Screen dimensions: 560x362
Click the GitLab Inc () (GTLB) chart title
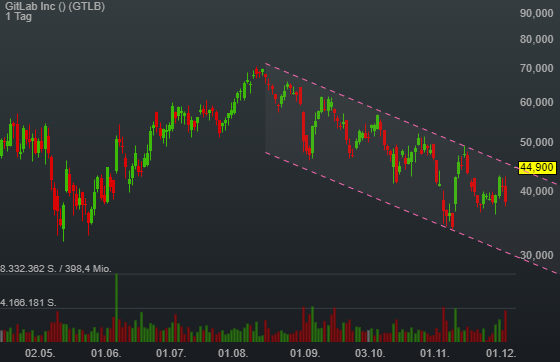(x=55, y=6)
